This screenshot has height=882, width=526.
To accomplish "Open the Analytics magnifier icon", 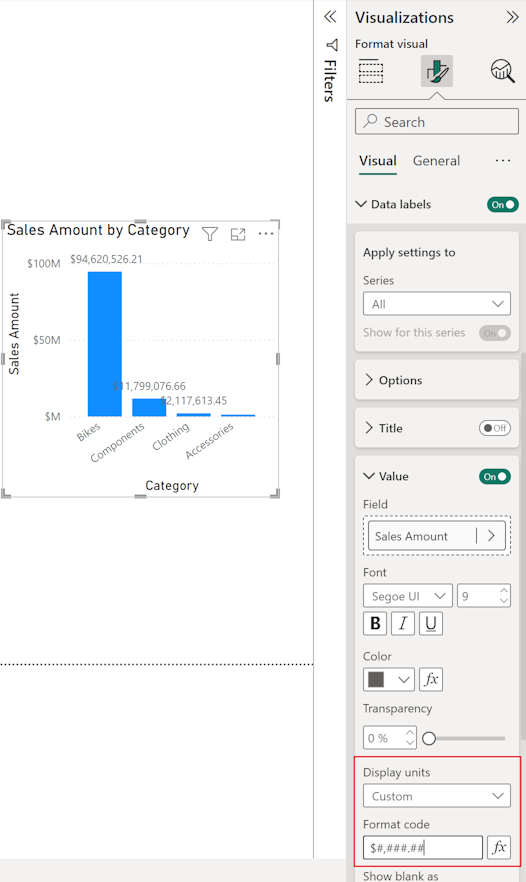I will pyautogui.click(x=502, y=71).
